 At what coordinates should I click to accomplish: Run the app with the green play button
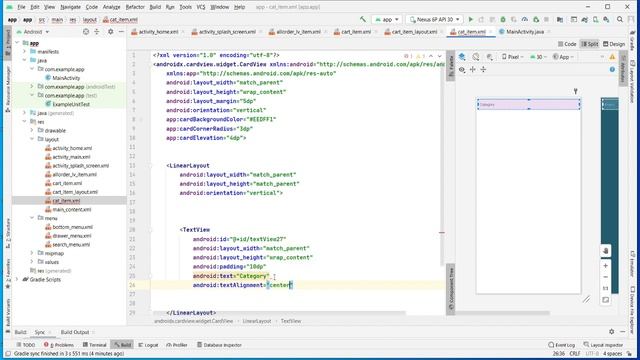coord(471,20)
